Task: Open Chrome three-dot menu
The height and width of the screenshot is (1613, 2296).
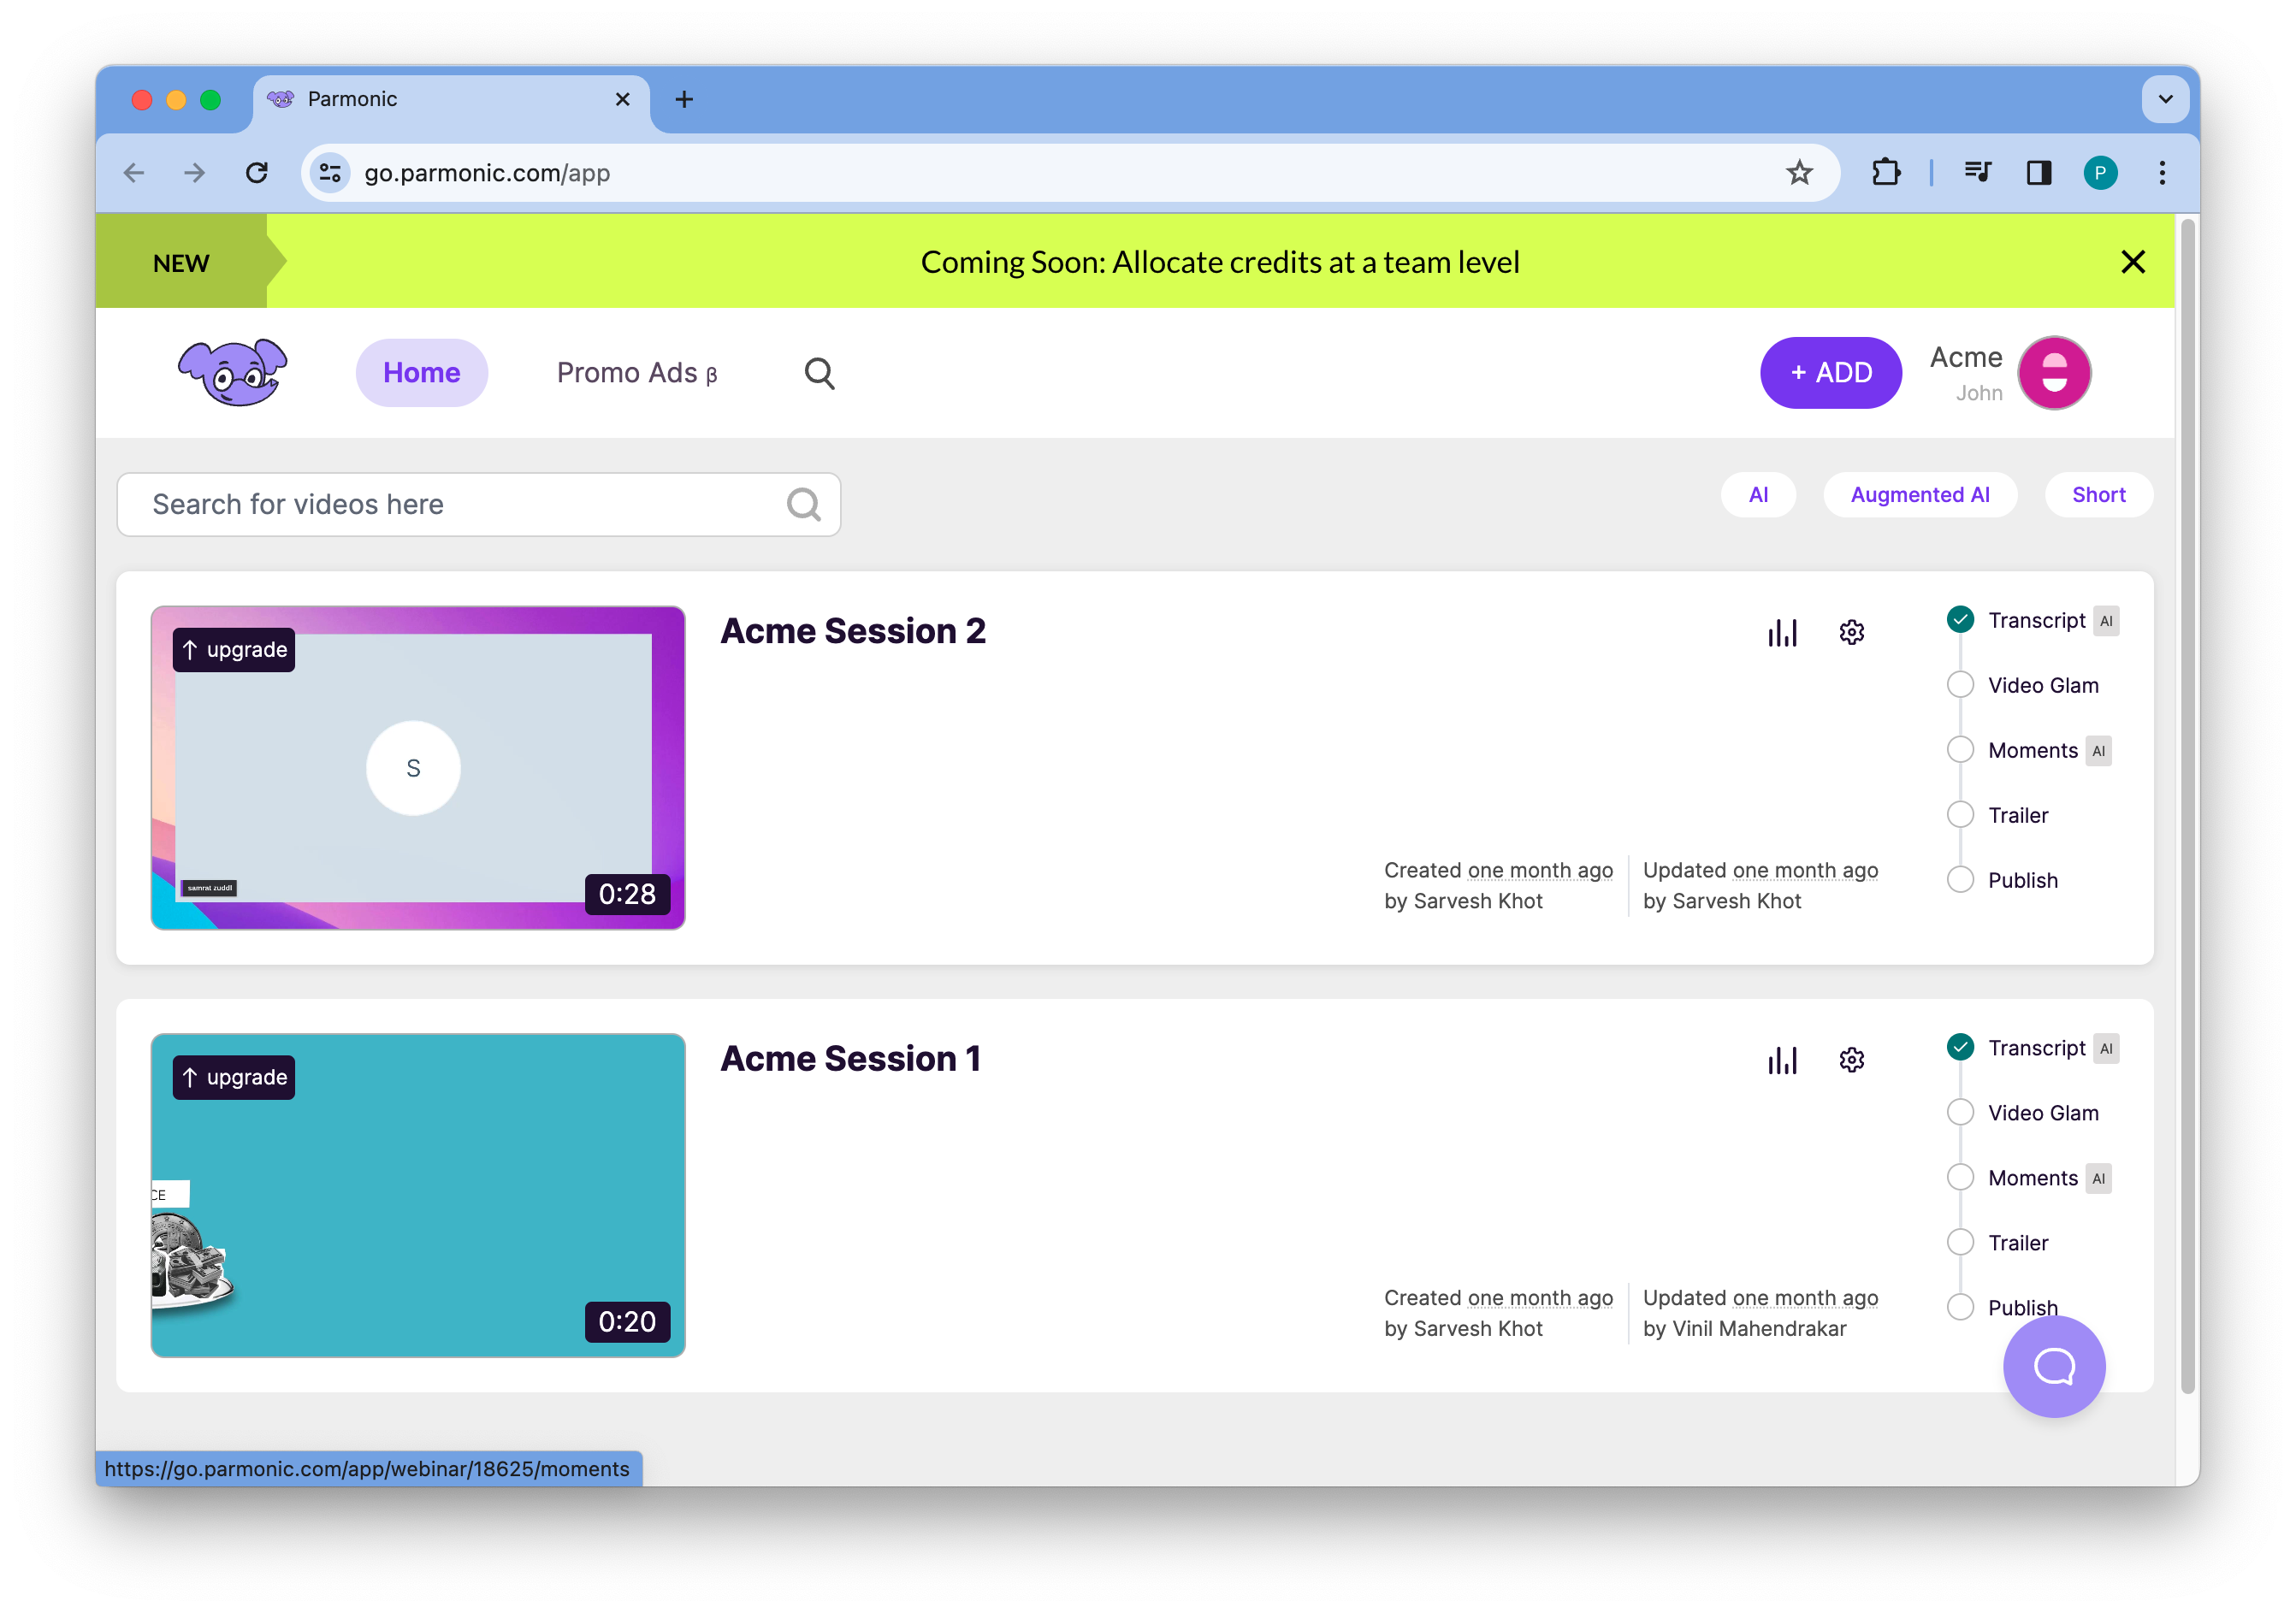Action: [2162, 173]
